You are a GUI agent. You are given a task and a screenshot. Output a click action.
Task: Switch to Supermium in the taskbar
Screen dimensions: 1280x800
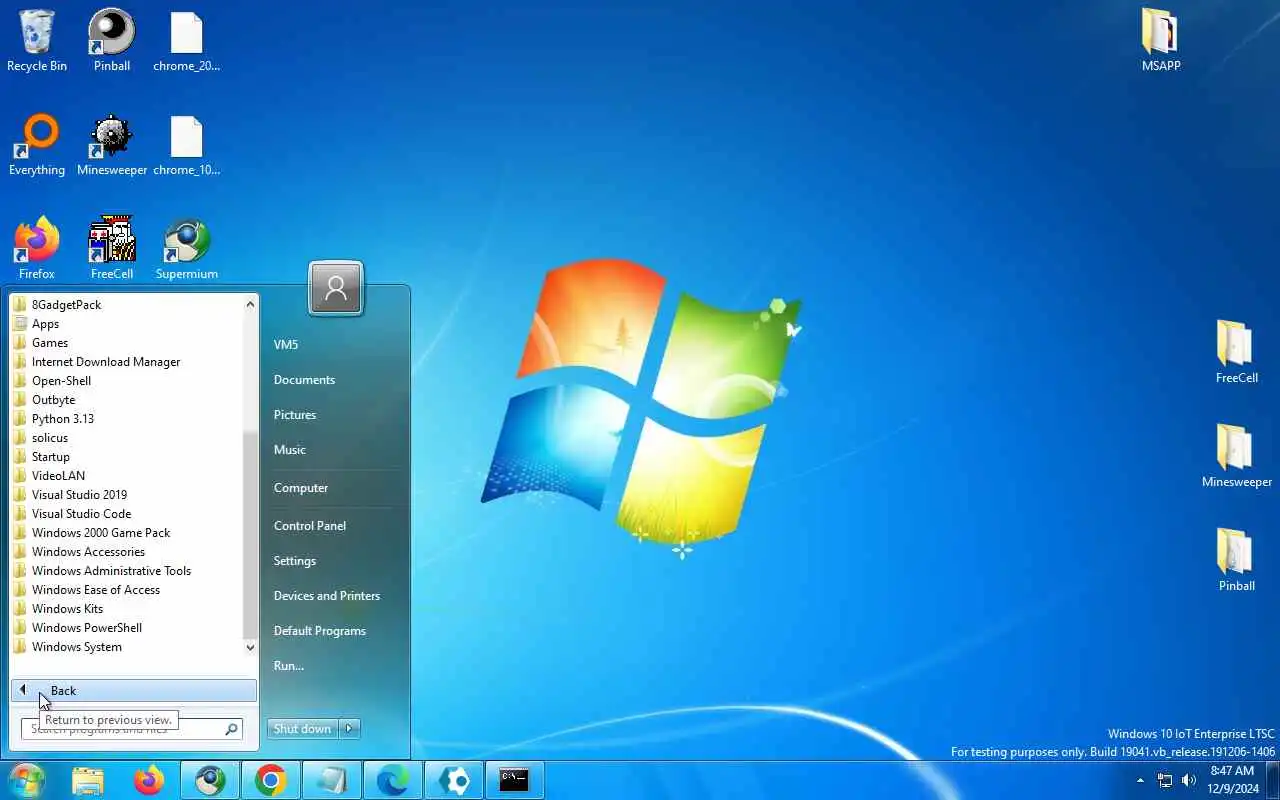click(210, 781)
